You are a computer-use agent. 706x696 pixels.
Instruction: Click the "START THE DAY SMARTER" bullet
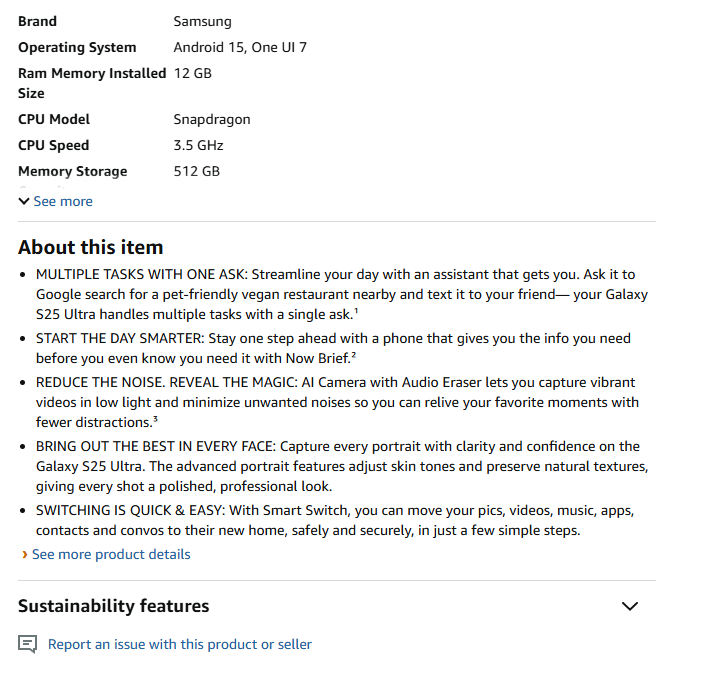(x=333, y=348)
